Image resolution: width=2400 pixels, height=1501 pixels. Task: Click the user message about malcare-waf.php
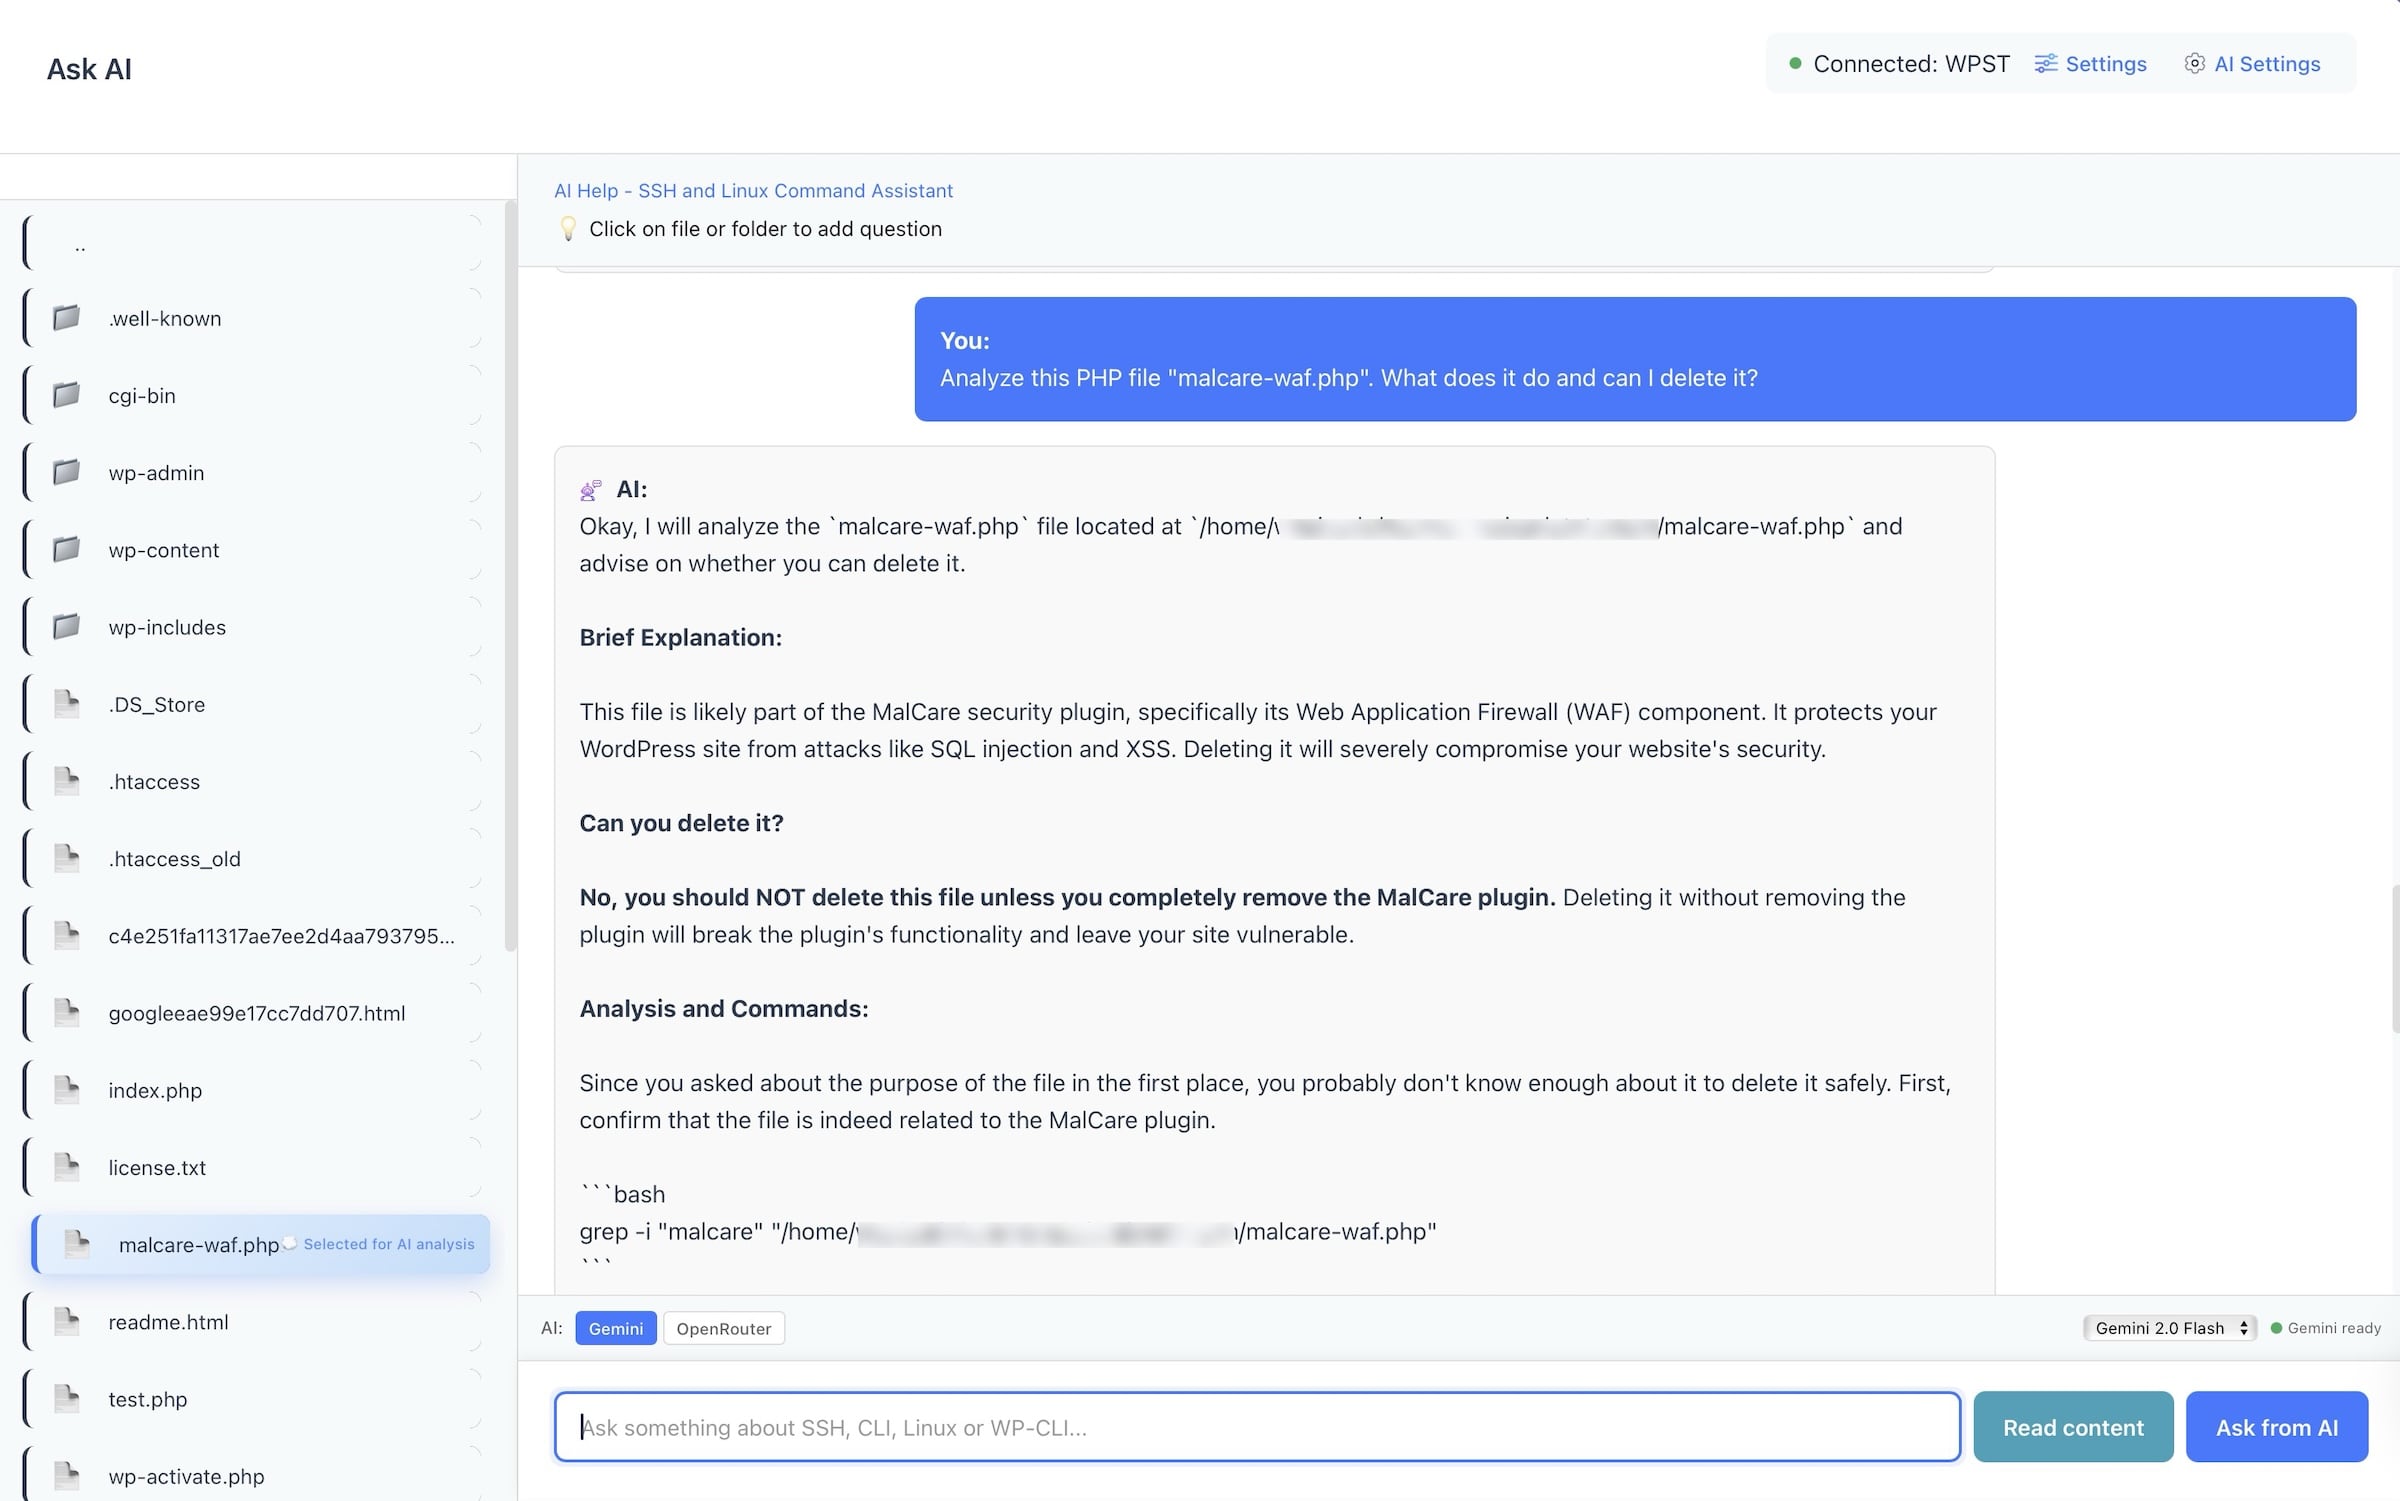[x=1635, y=359]
